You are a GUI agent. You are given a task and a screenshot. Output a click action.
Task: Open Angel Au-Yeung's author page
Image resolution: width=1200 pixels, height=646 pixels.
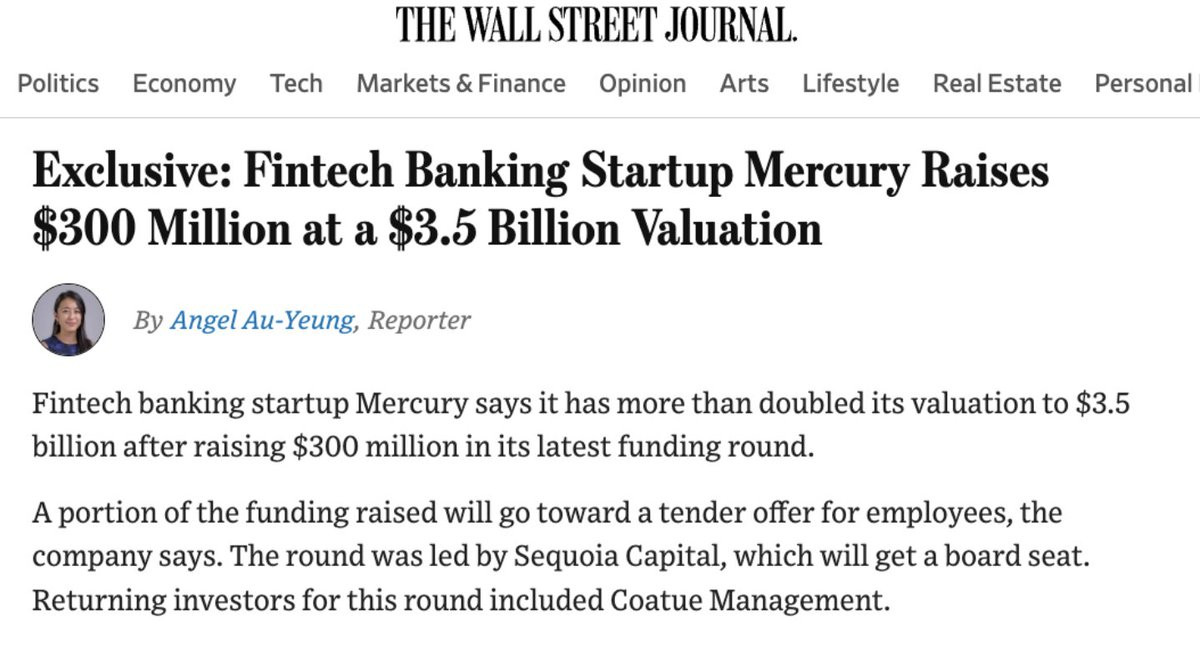[x=262, y=321]
